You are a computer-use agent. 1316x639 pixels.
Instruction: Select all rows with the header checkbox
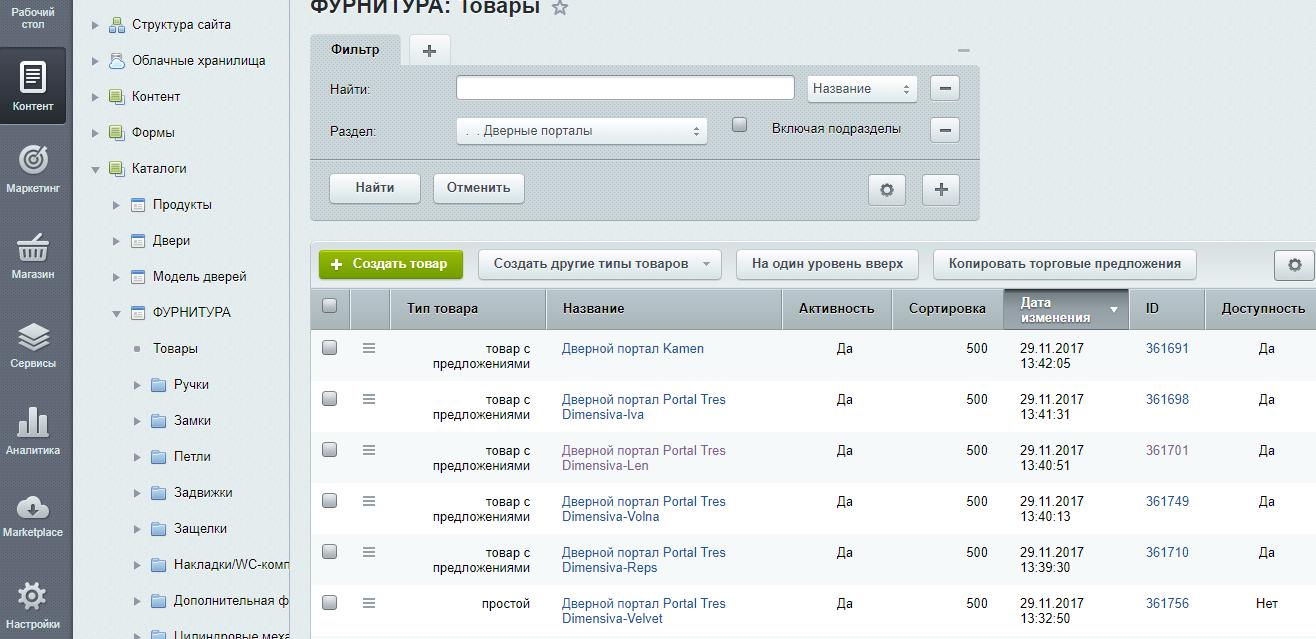329,306
